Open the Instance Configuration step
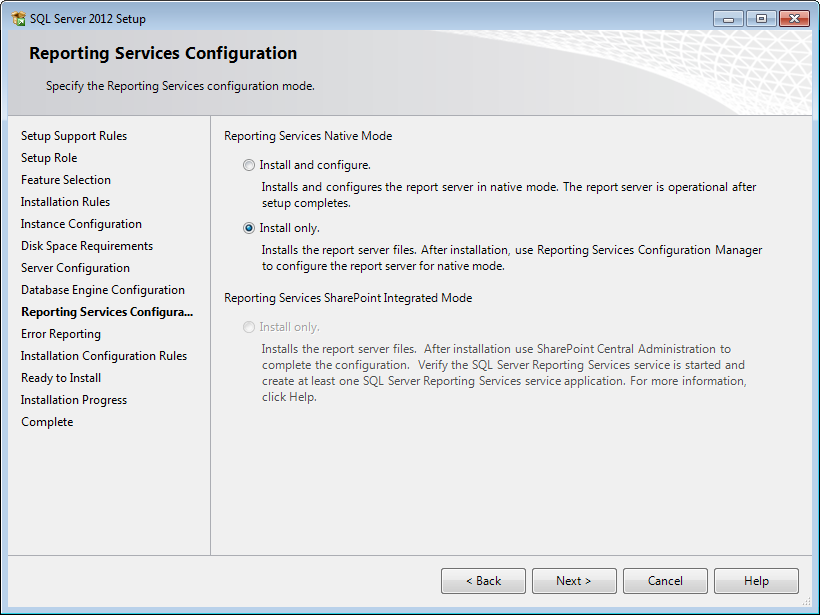This screenshot has height=615, width=820. tap(81, 224)
